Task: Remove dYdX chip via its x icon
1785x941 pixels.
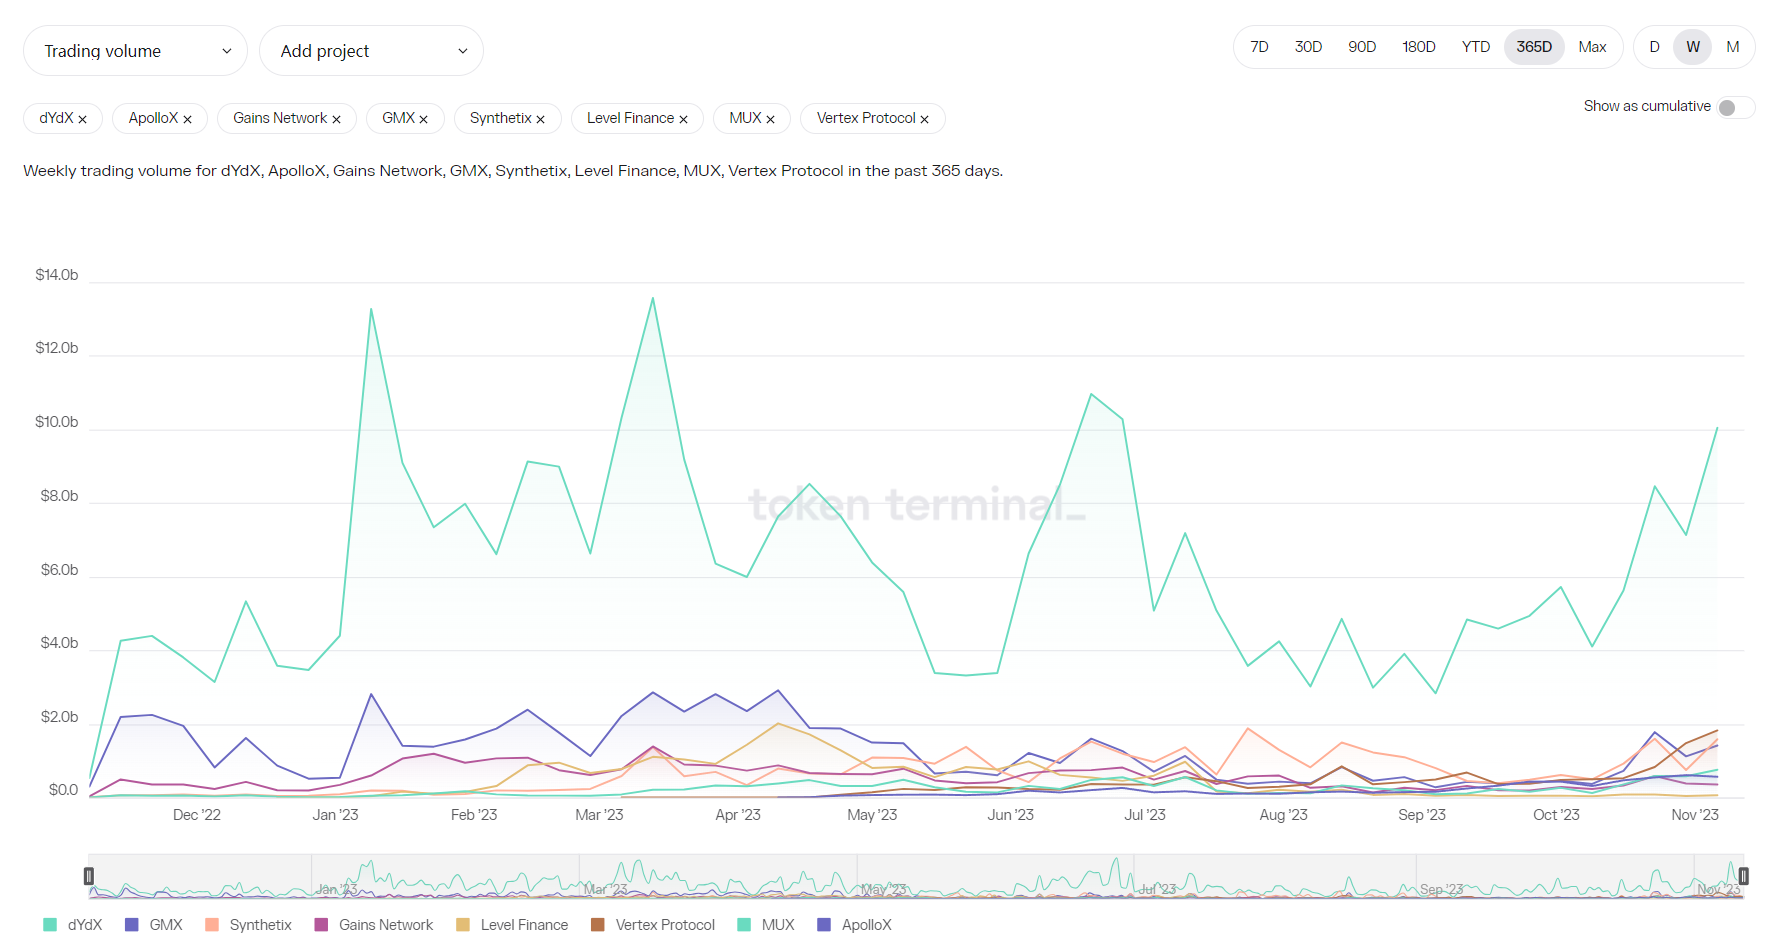Action: pos(83,119)
